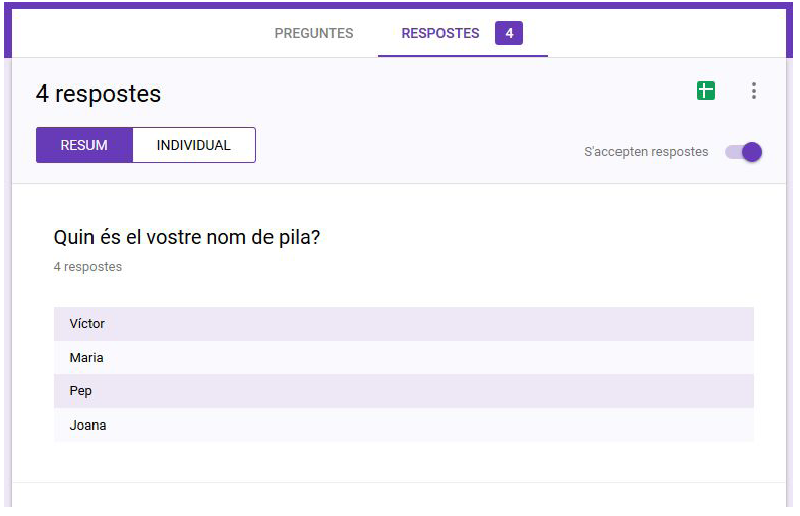Switch to the PREGUNTES tab
This screenshot has height=516, width=800.
(x=313, y=33)
